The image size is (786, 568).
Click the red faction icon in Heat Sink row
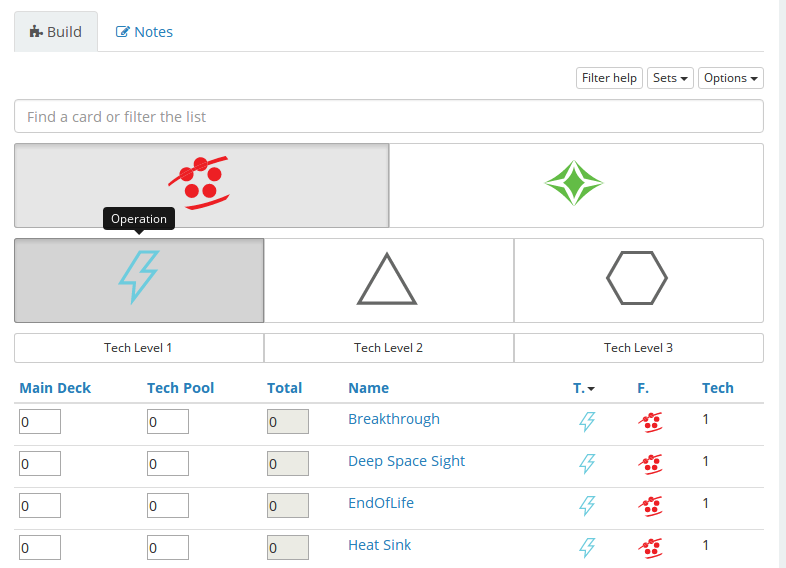point(651,548)
